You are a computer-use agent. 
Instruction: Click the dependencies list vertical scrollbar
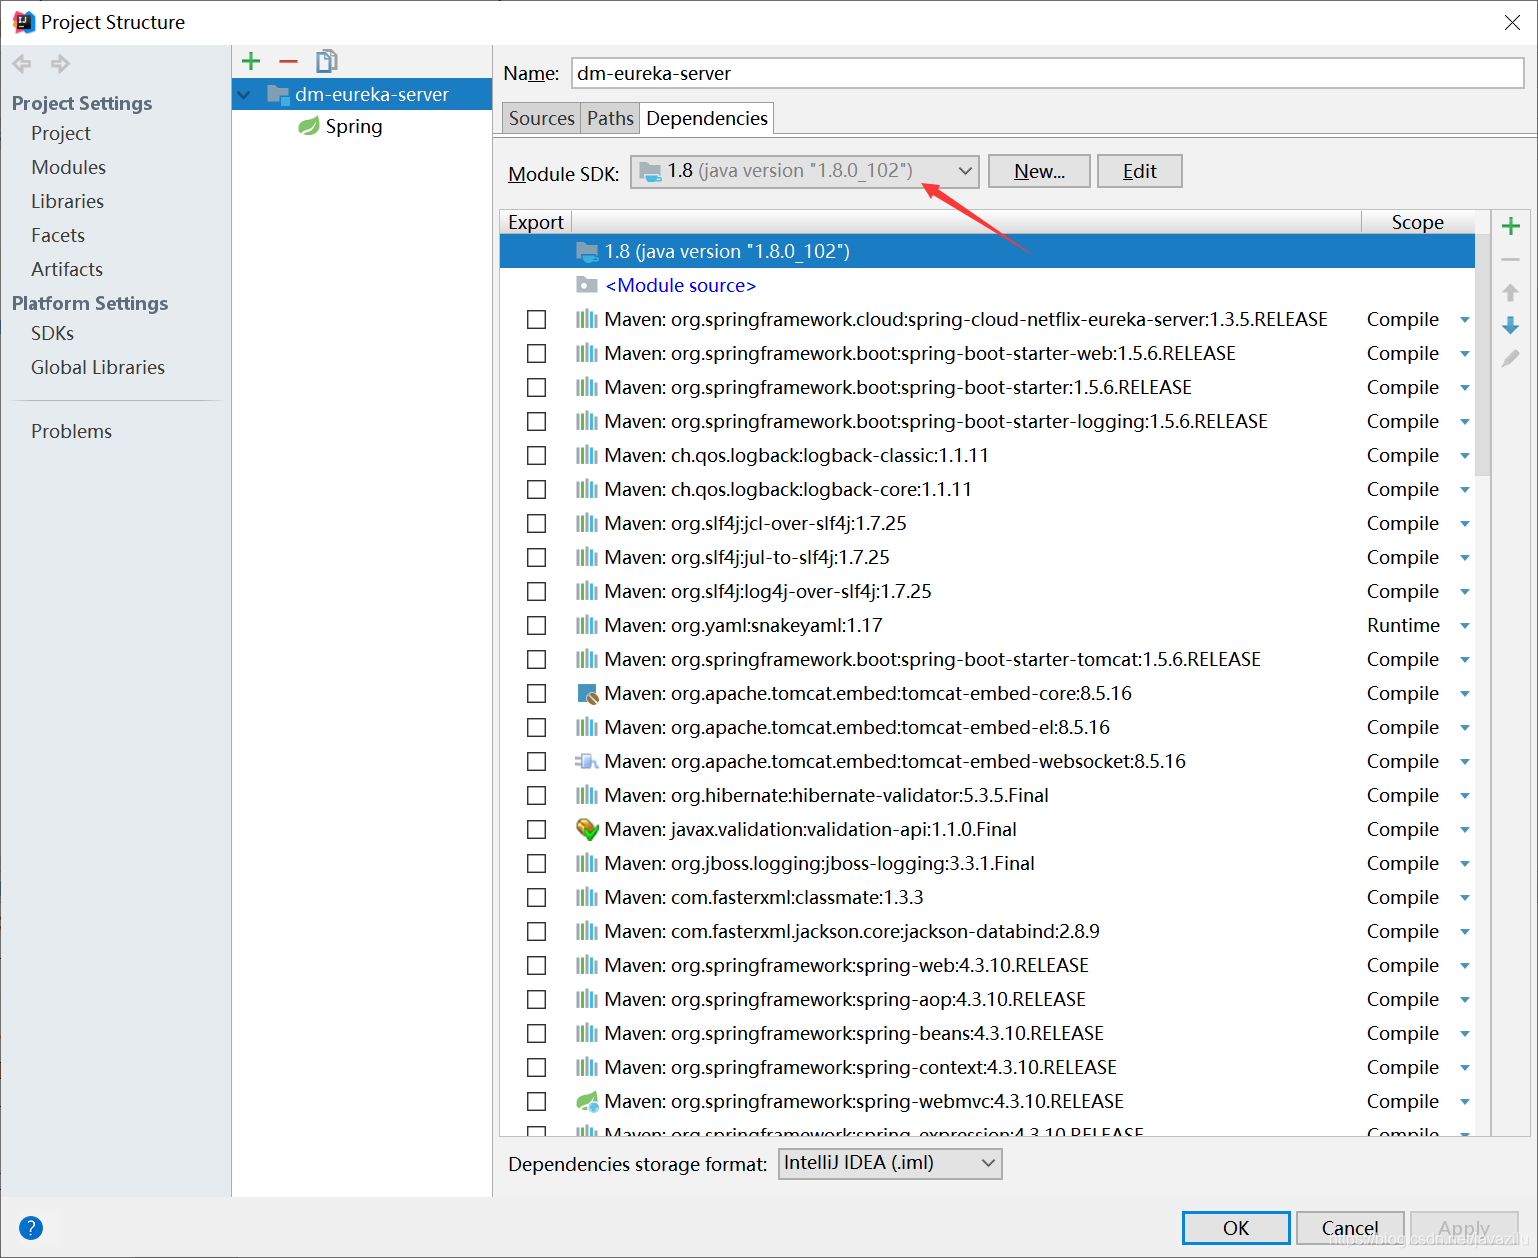[1482, 355]
